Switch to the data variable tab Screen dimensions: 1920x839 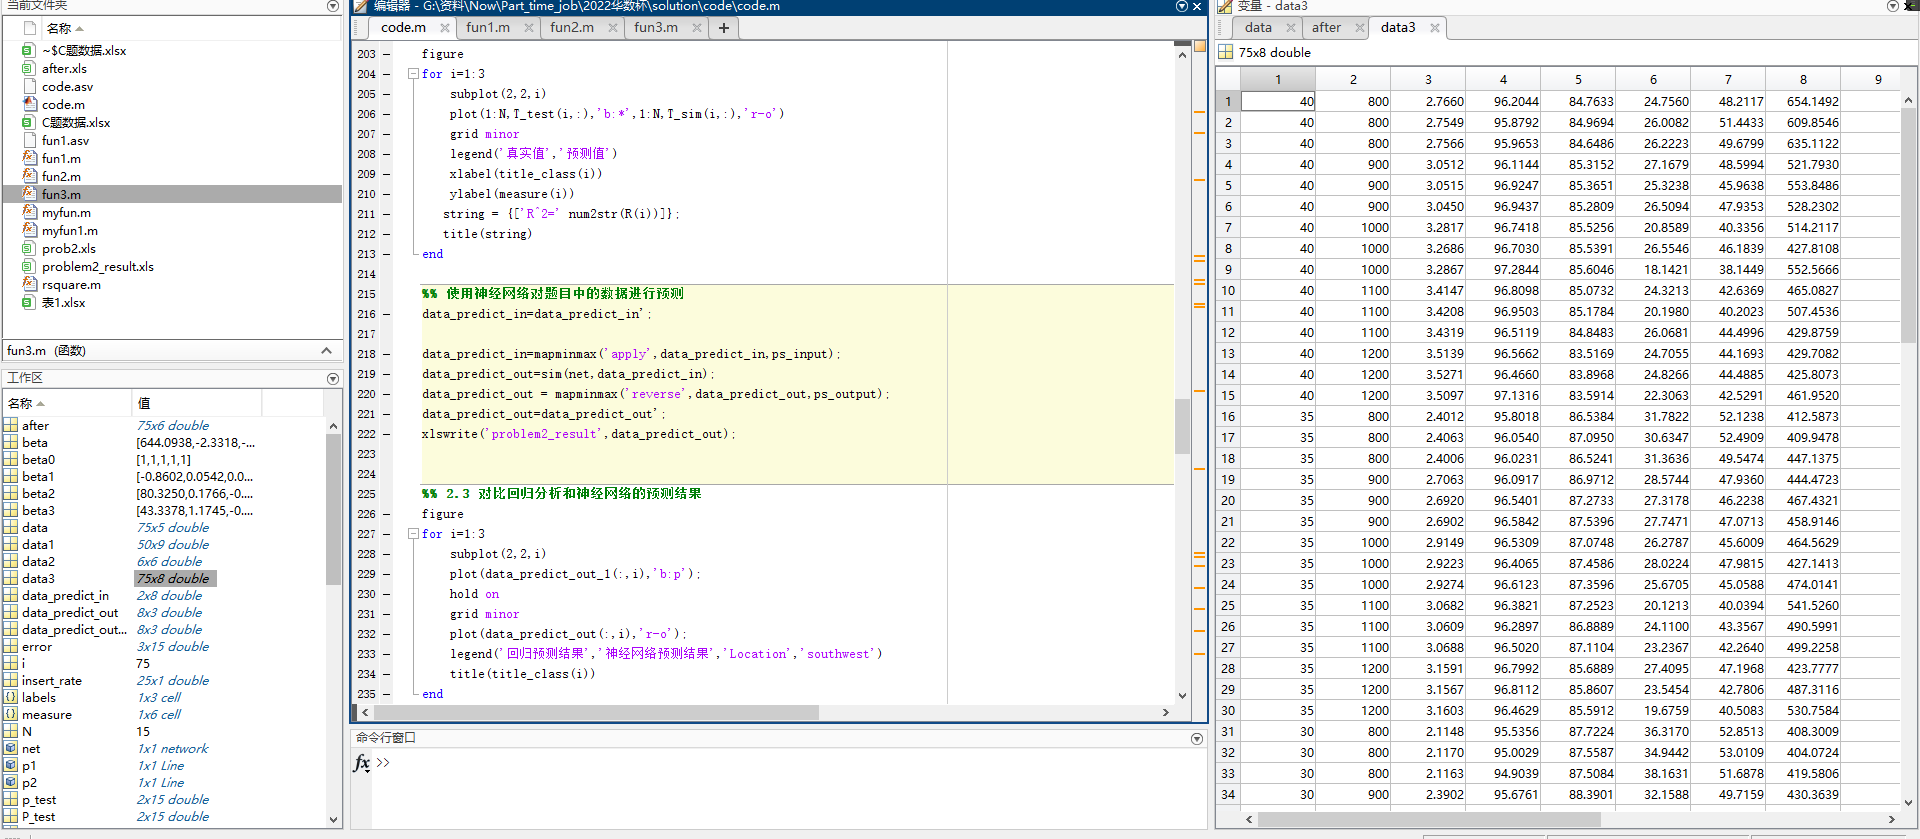pos(1258,27)
